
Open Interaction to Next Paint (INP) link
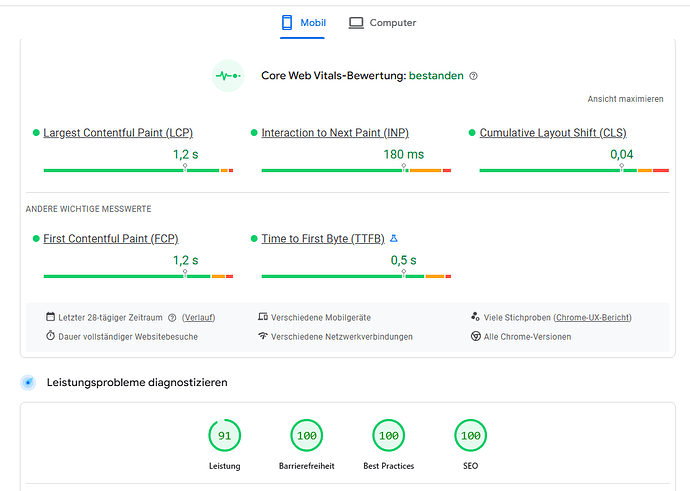(x=335, y=133)
